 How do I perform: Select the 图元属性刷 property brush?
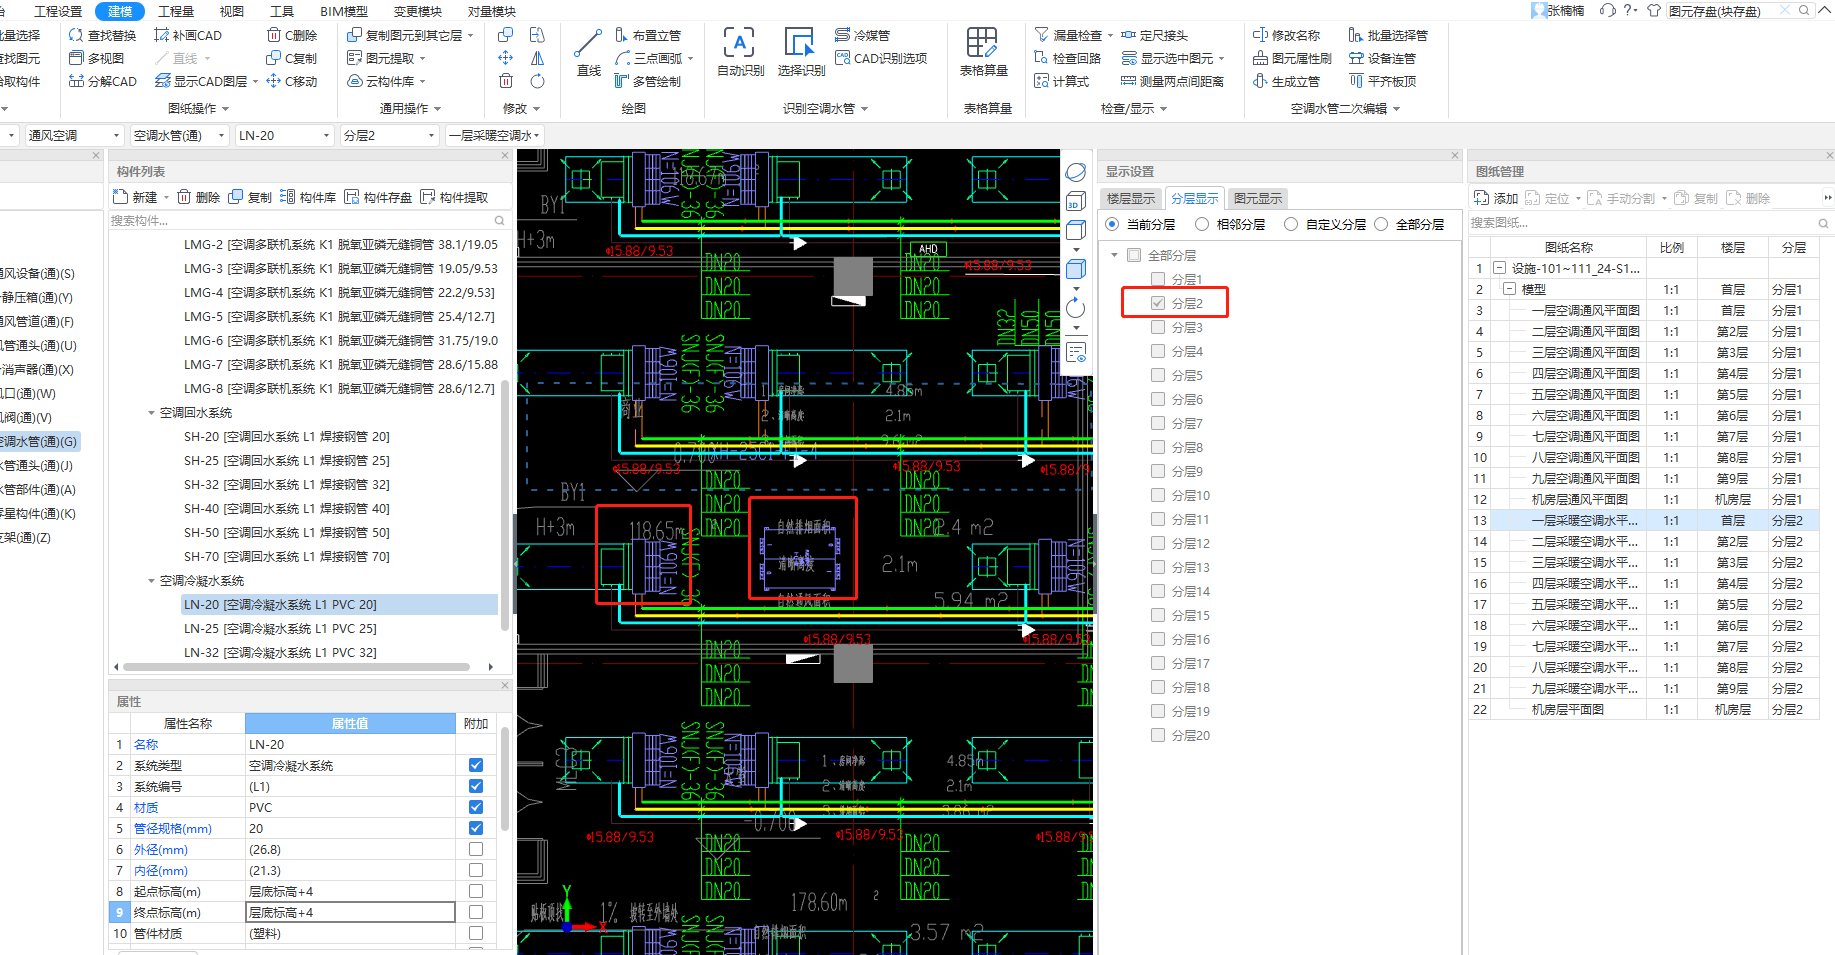coord(1293,58)
